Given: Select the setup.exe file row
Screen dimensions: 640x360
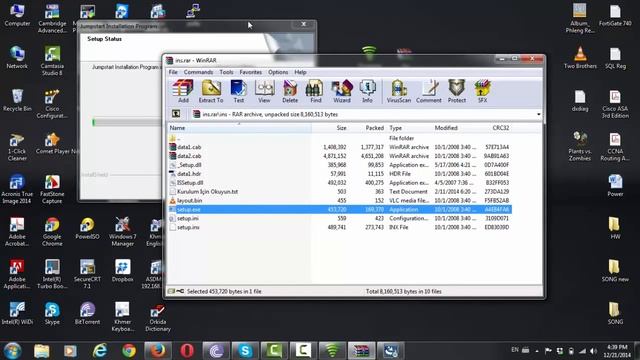Looking at the screenshot, I should tap(340, 209).
